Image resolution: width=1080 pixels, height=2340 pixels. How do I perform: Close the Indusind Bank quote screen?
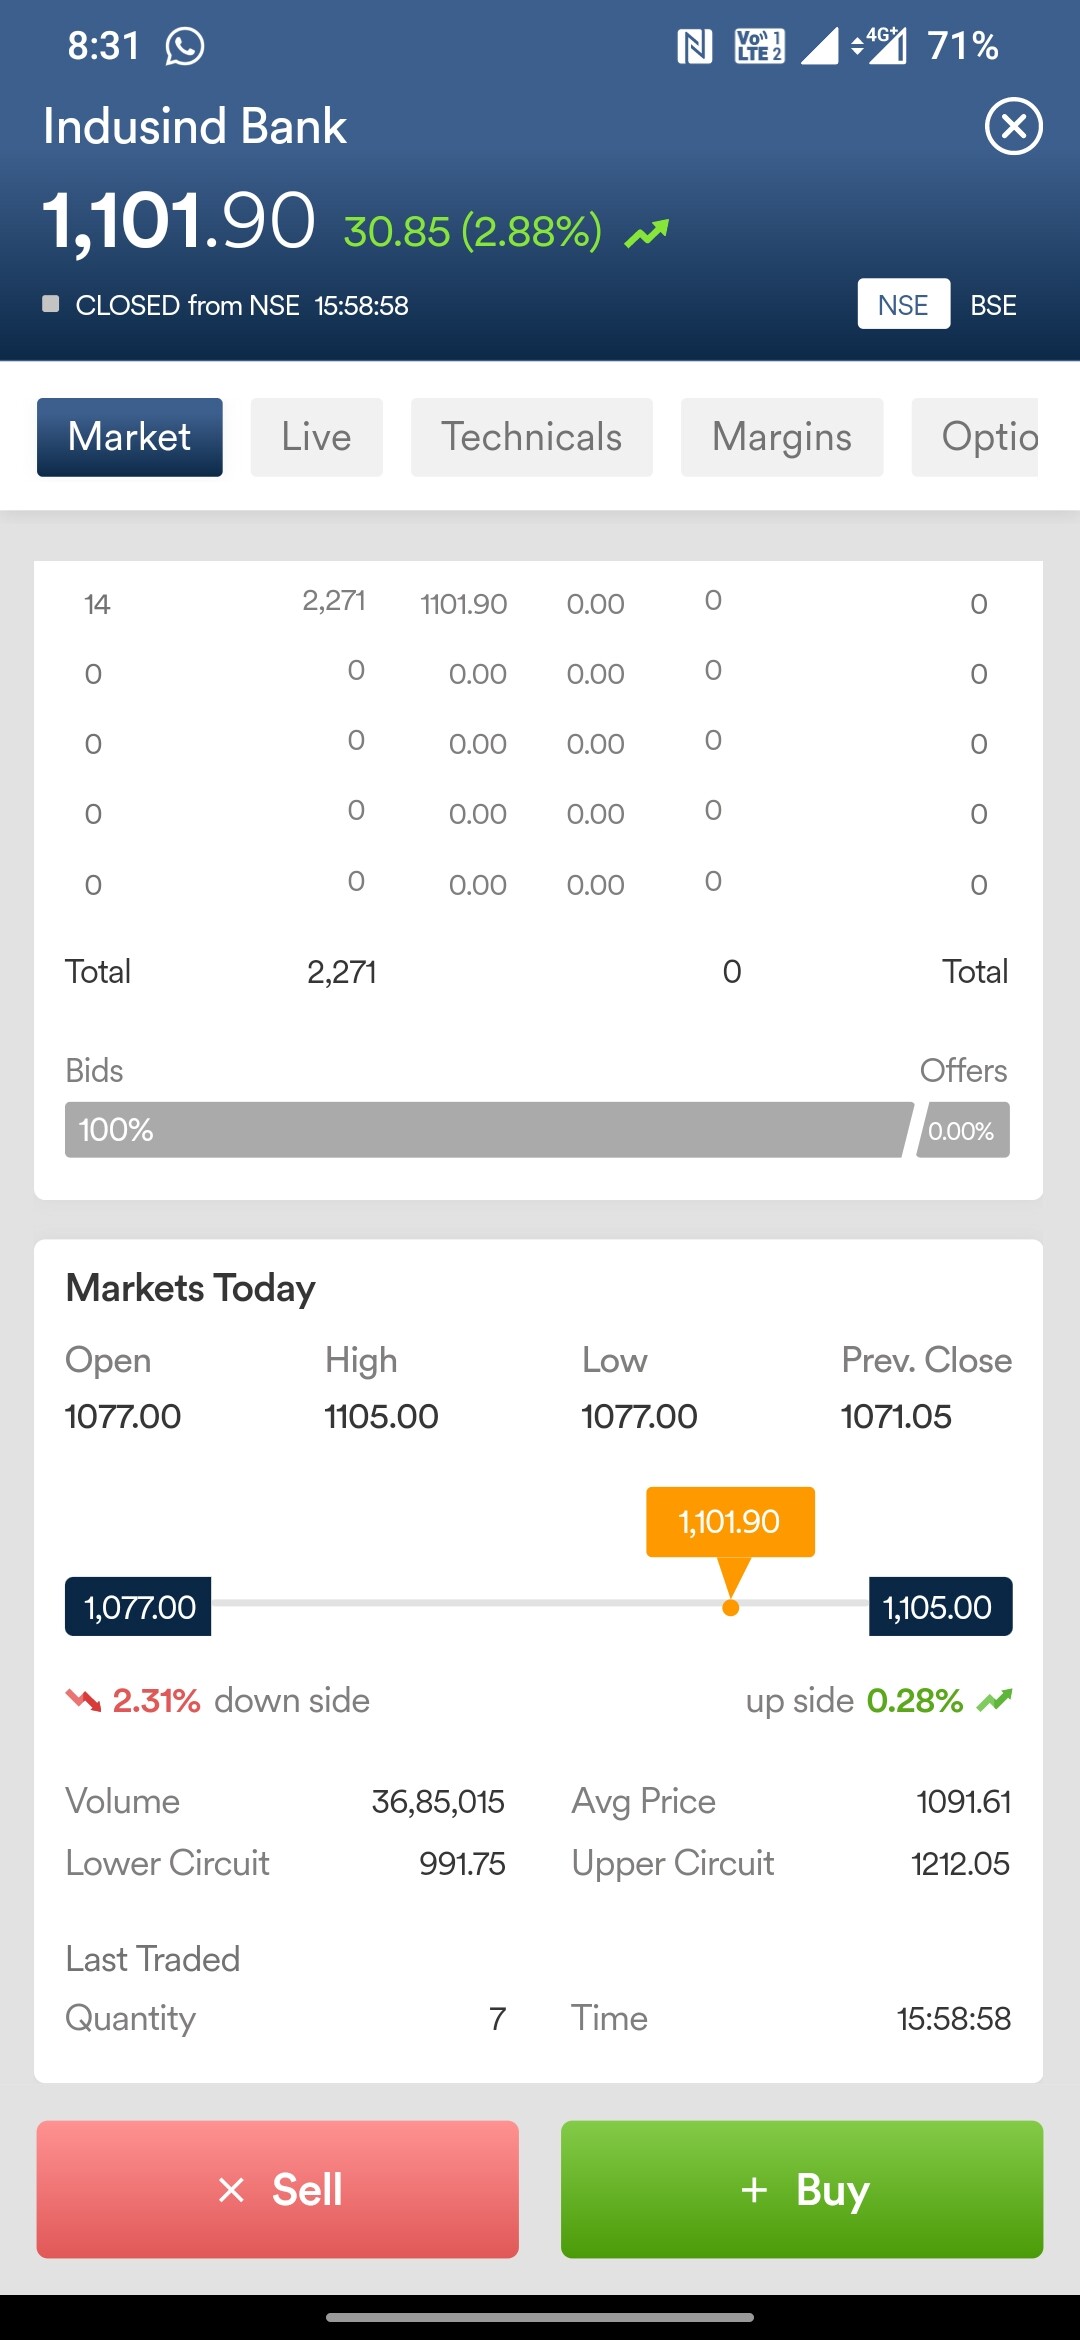(1013, 127)
